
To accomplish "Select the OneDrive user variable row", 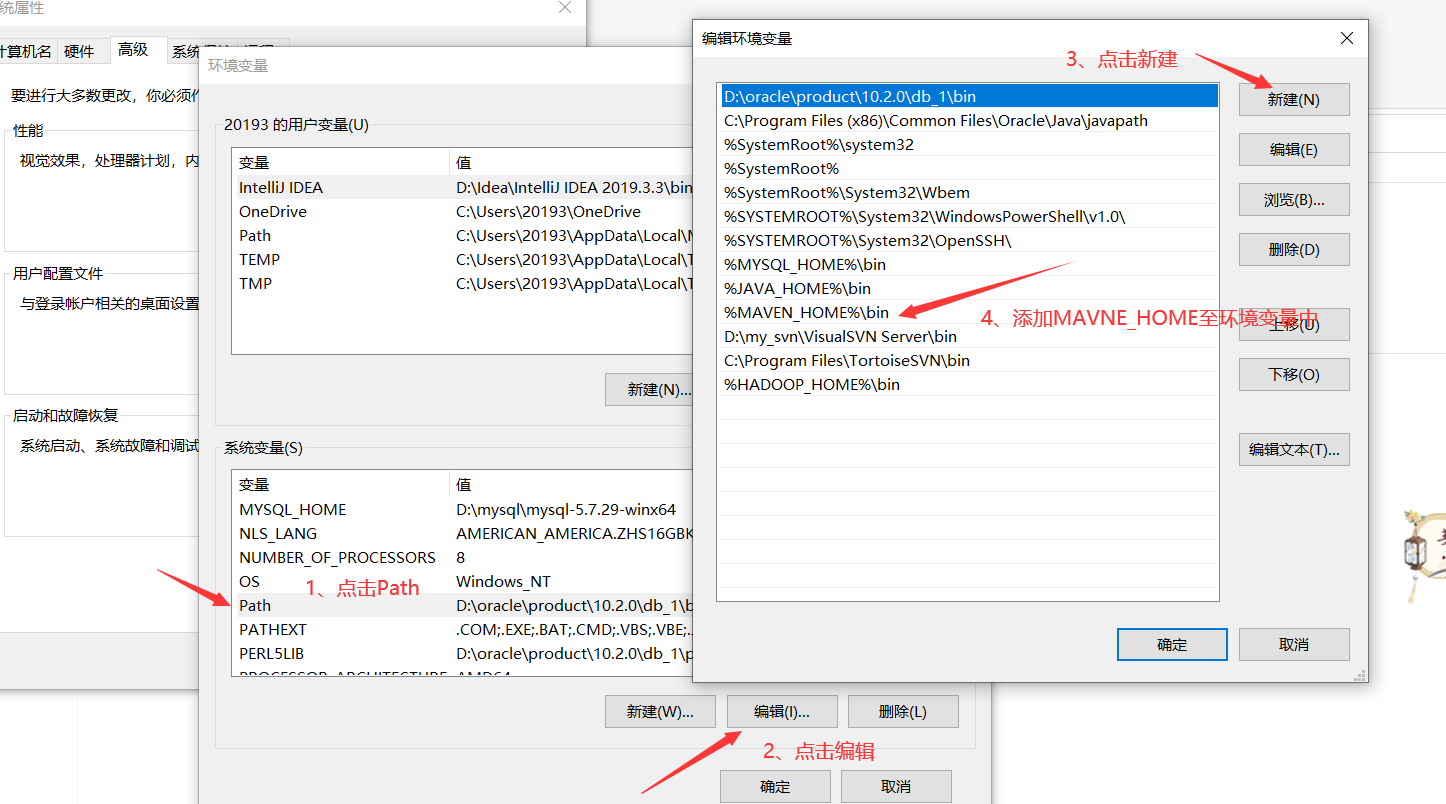I will [x=463, y=211].
